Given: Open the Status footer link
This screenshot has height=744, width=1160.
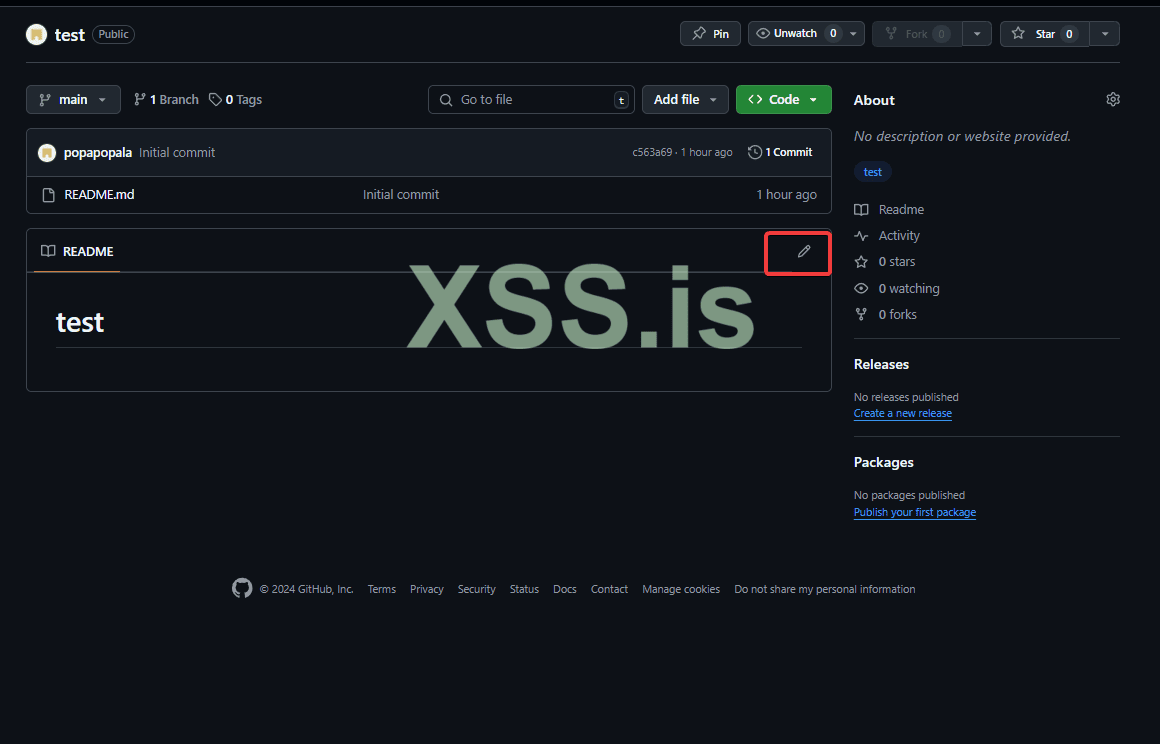Looking at the screenshot, I should [x=524, y=589].
